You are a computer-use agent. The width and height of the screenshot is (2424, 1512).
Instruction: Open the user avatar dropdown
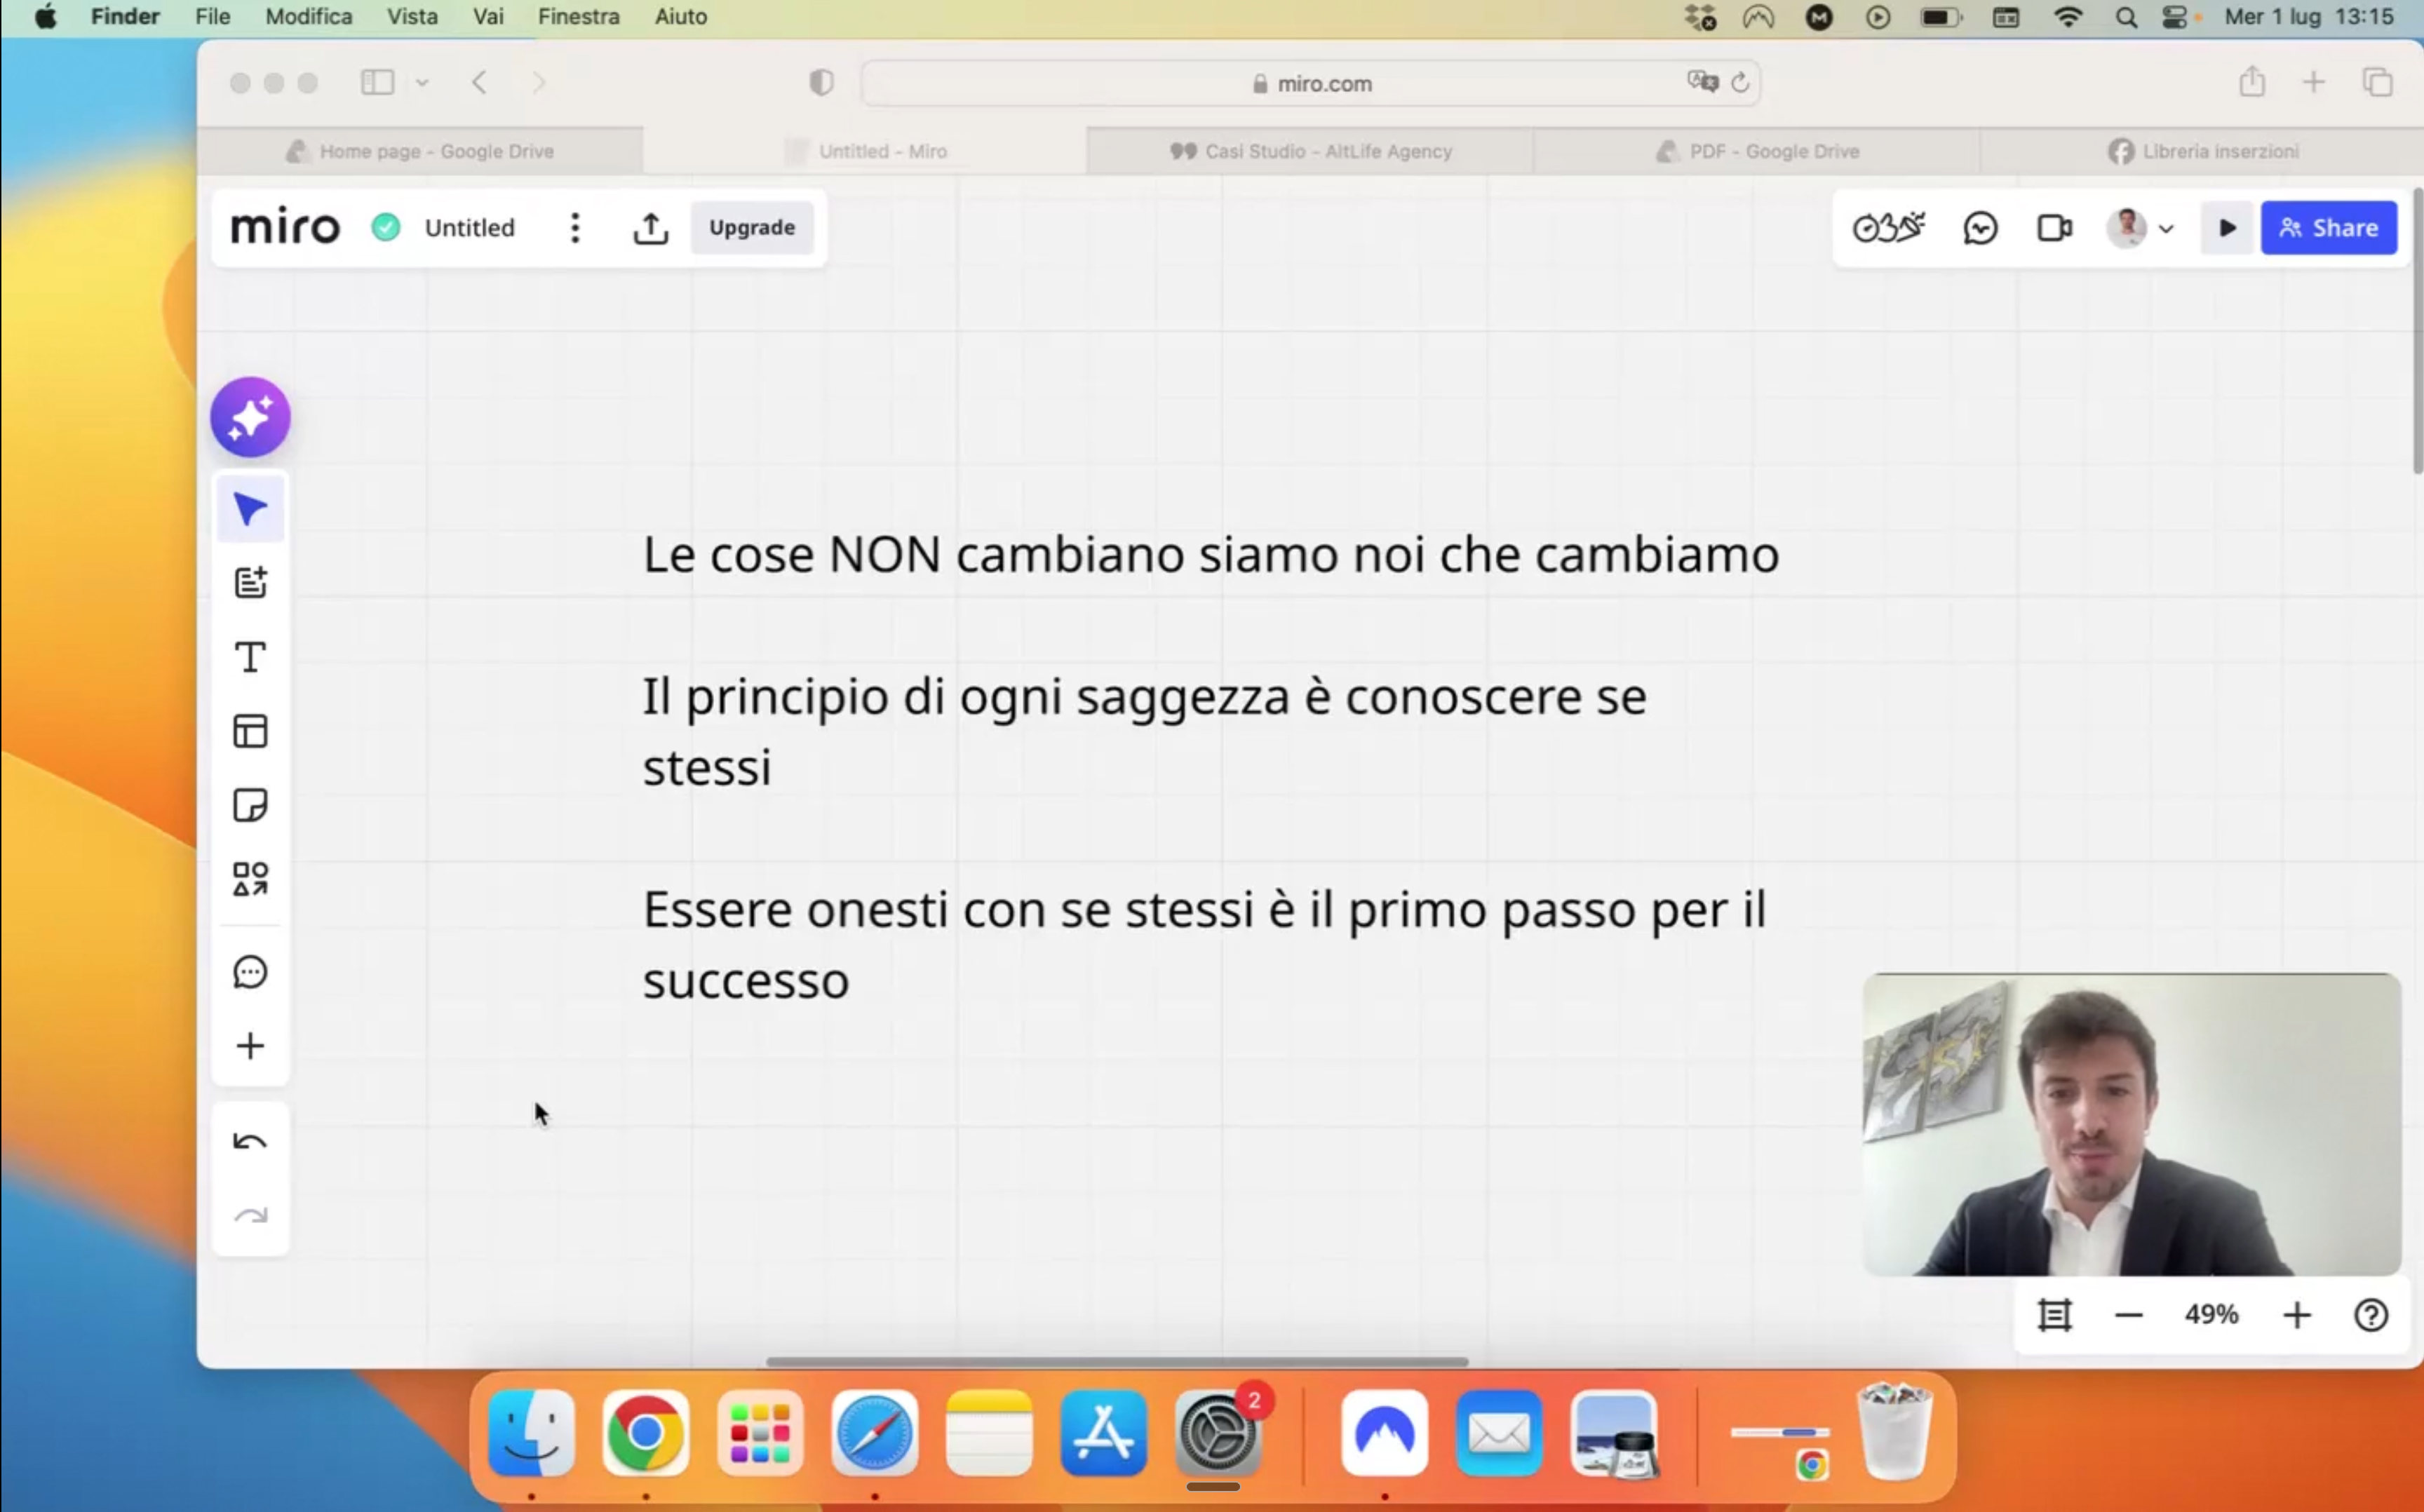click(x=2141, y=228)
